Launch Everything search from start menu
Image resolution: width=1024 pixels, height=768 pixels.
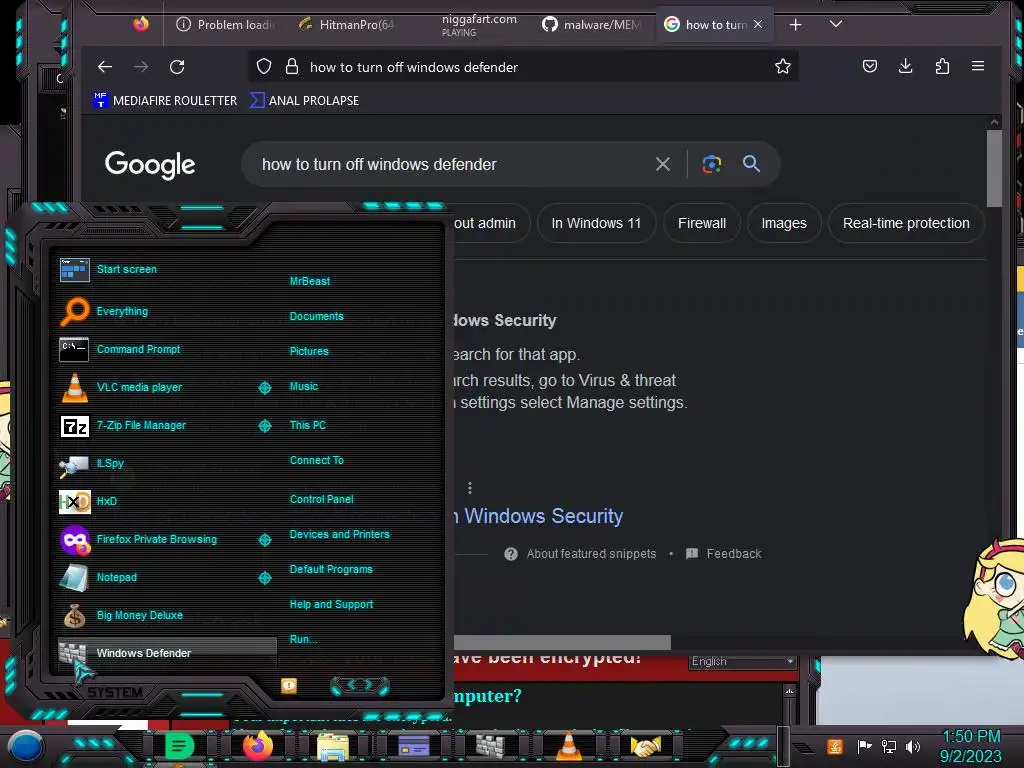point(122,312)
